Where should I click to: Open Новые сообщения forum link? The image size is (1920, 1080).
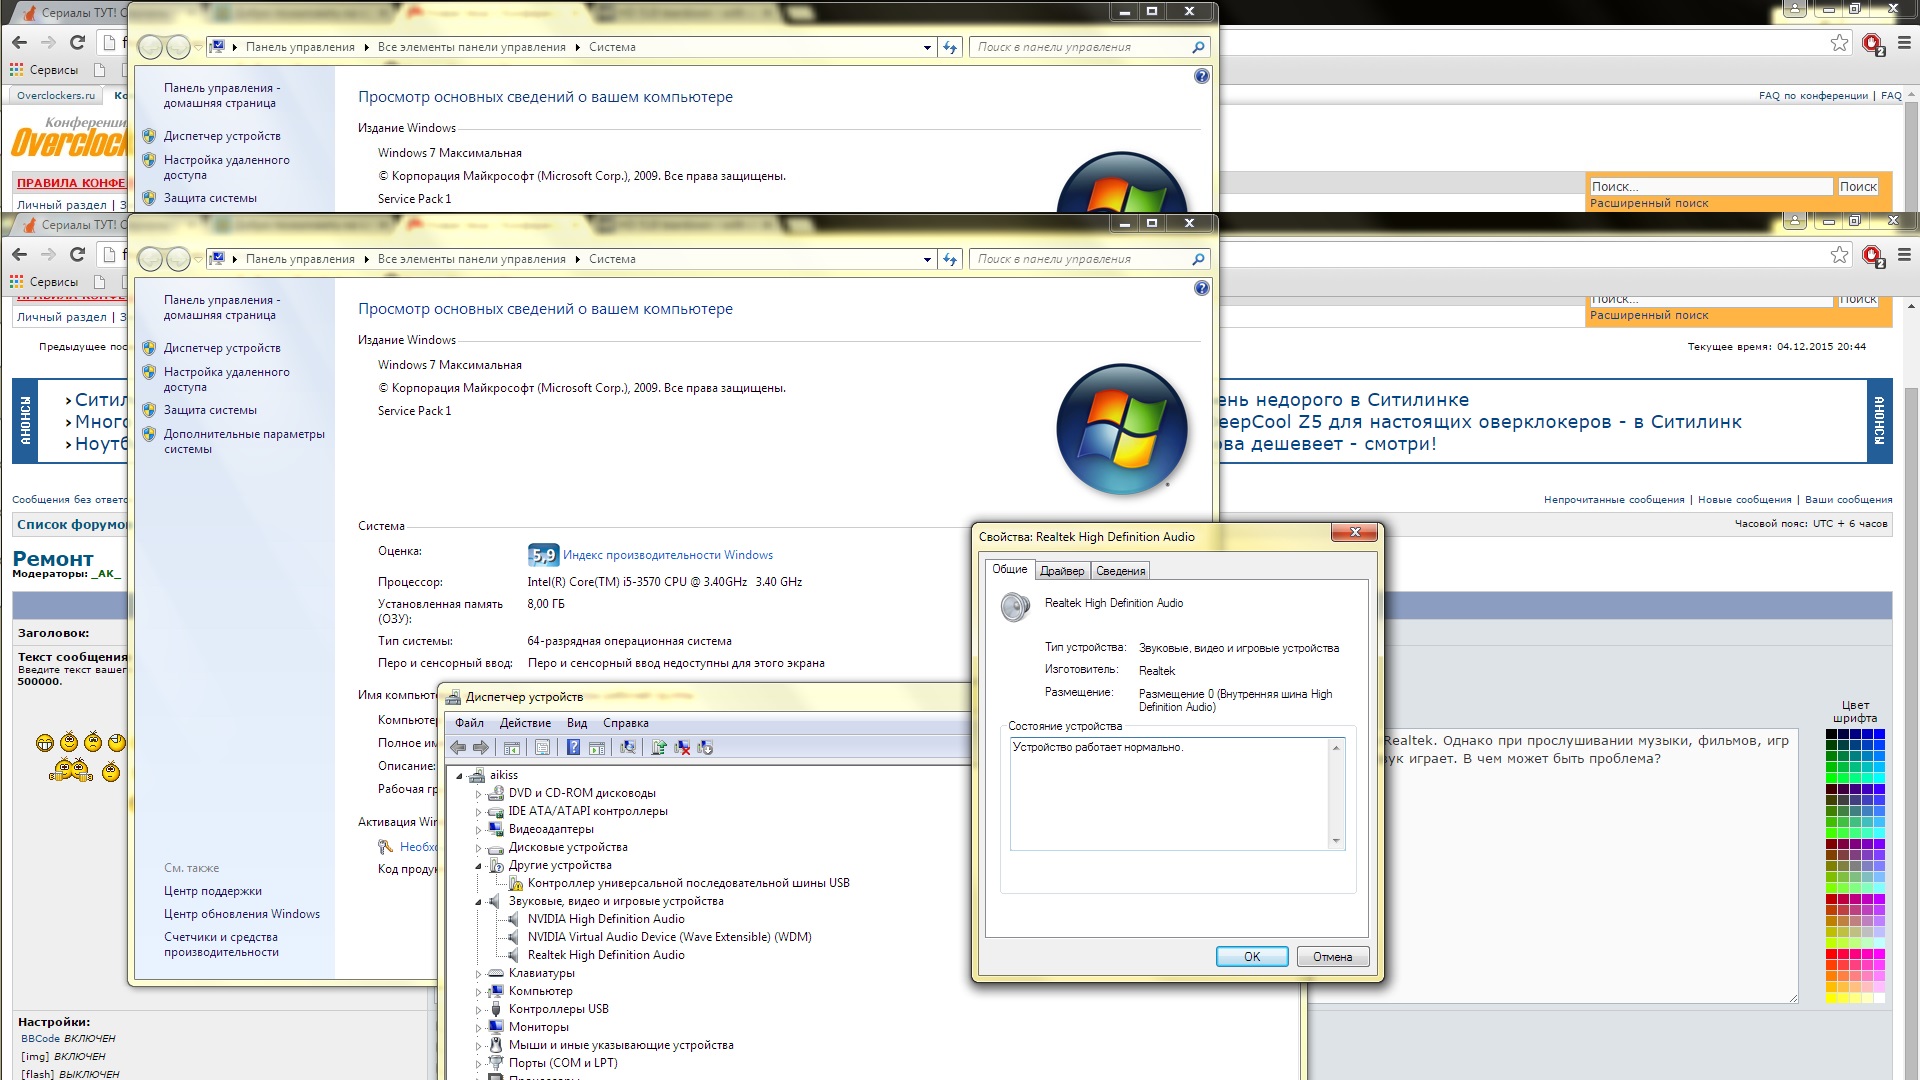click(1744, 500)
